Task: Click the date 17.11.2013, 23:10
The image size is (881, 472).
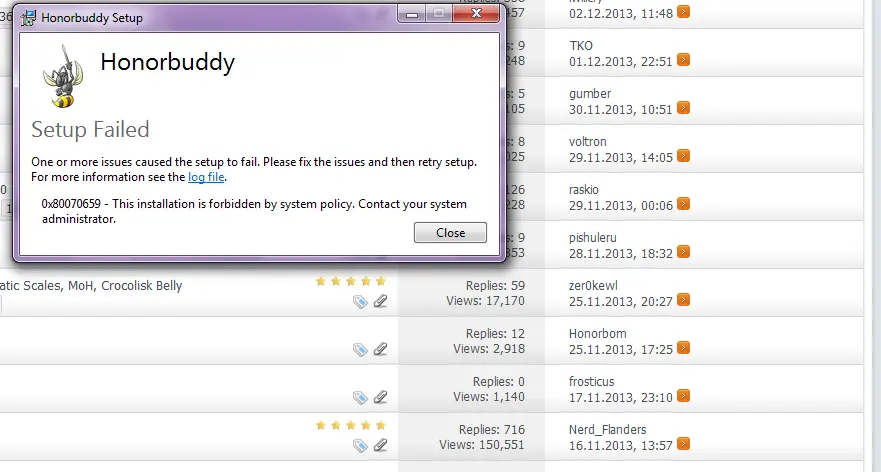Action: pos(620,398)
